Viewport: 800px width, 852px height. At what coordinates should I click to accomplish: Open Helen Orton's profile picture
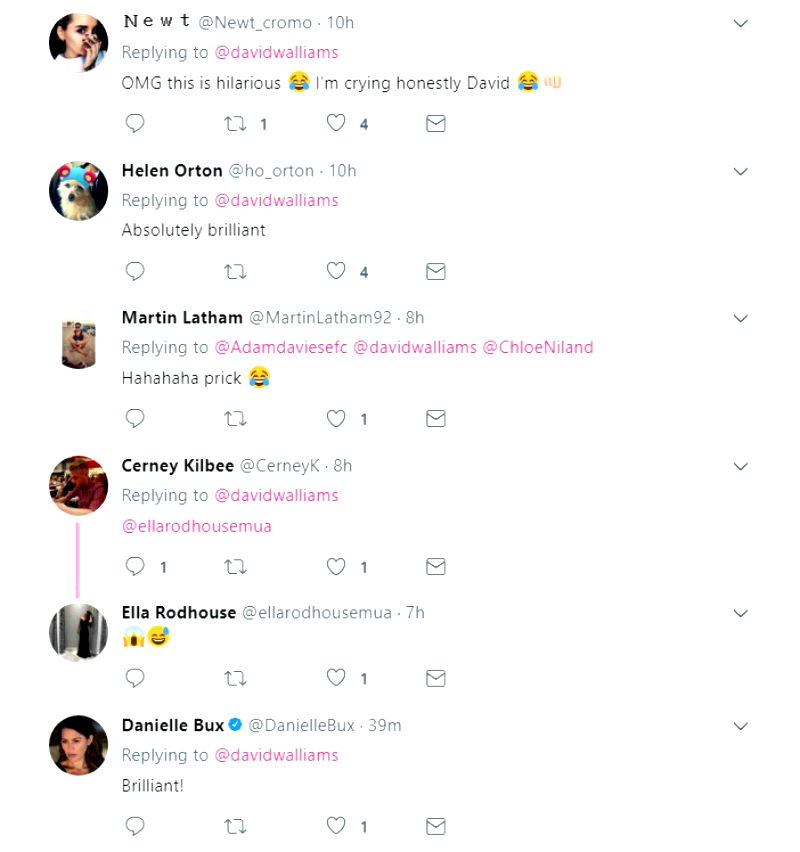[x=78, y=190]
